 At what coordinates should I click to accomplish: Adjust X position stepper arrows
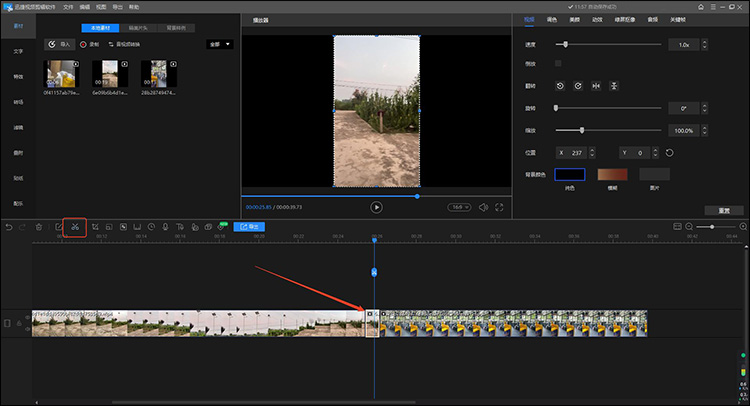pyautogui.click(x=592, y=153)
